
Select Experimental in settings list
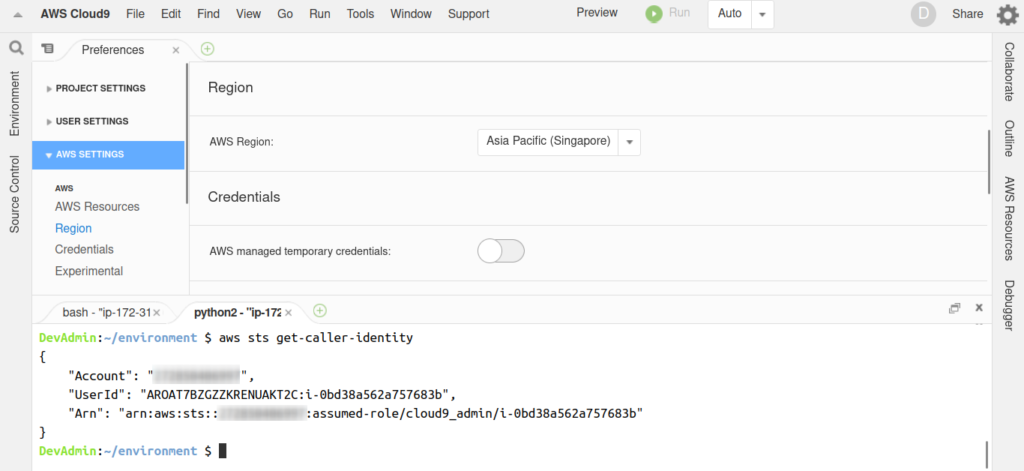tap(89, 271)
